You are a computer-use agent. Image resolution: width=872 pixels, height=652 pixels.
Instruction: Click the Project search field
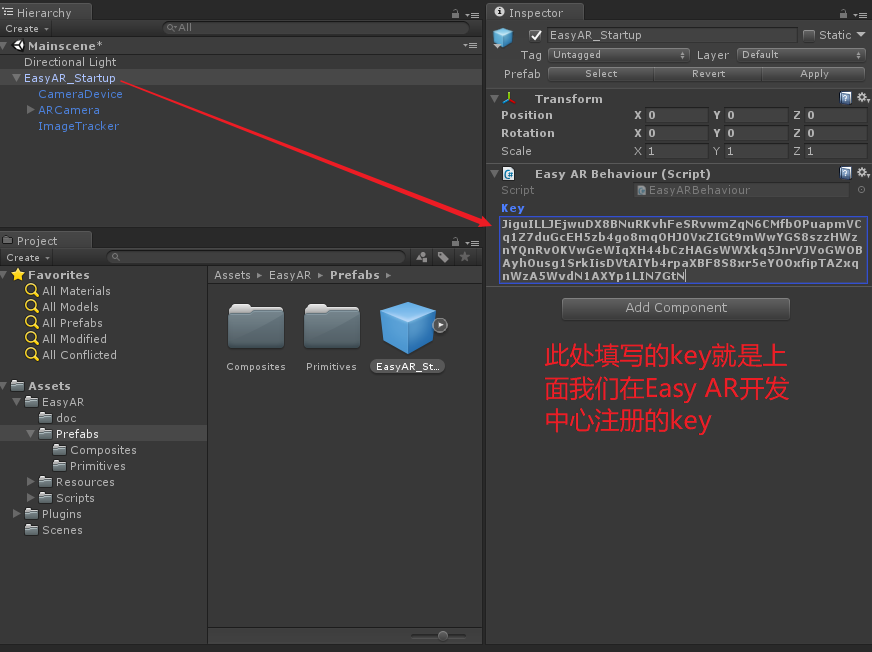(x=256, y=257)
